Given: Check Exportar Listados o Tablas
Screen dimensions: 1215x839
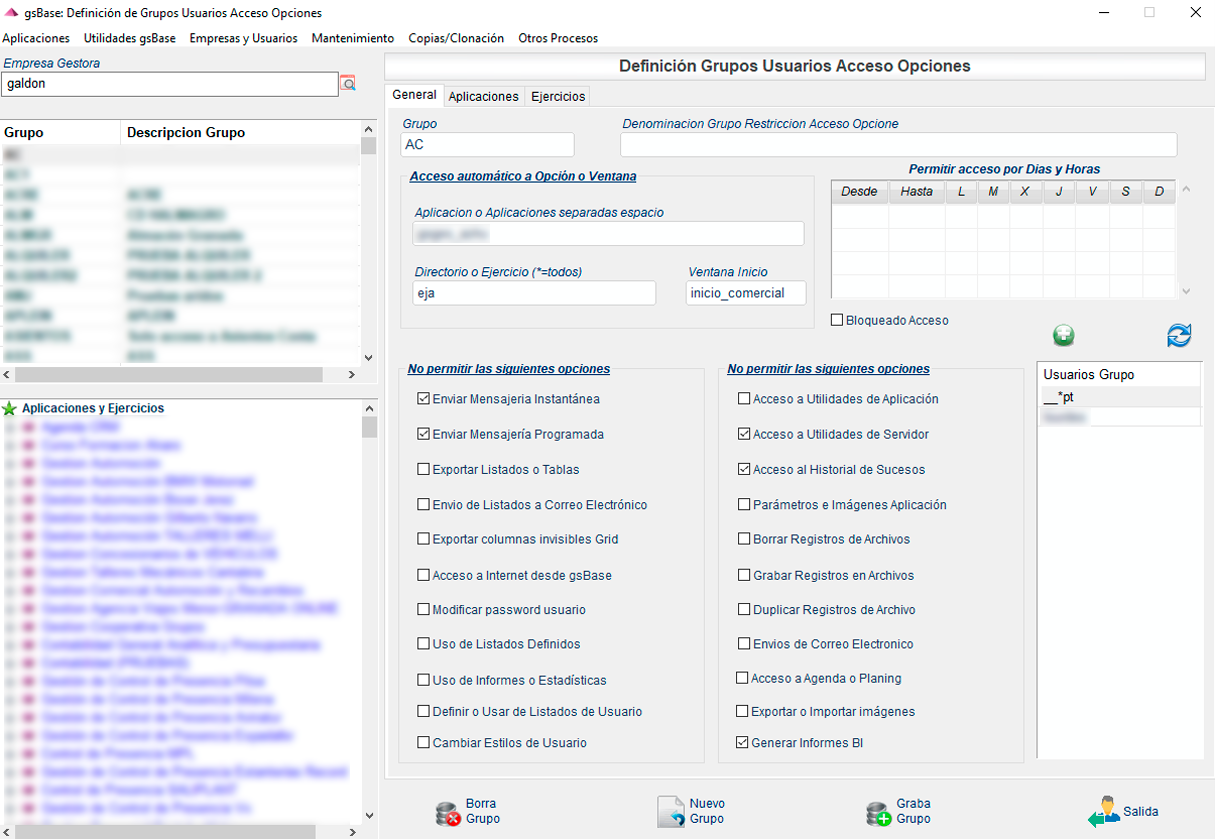Looking at the screenshot, I should (423, 469).
